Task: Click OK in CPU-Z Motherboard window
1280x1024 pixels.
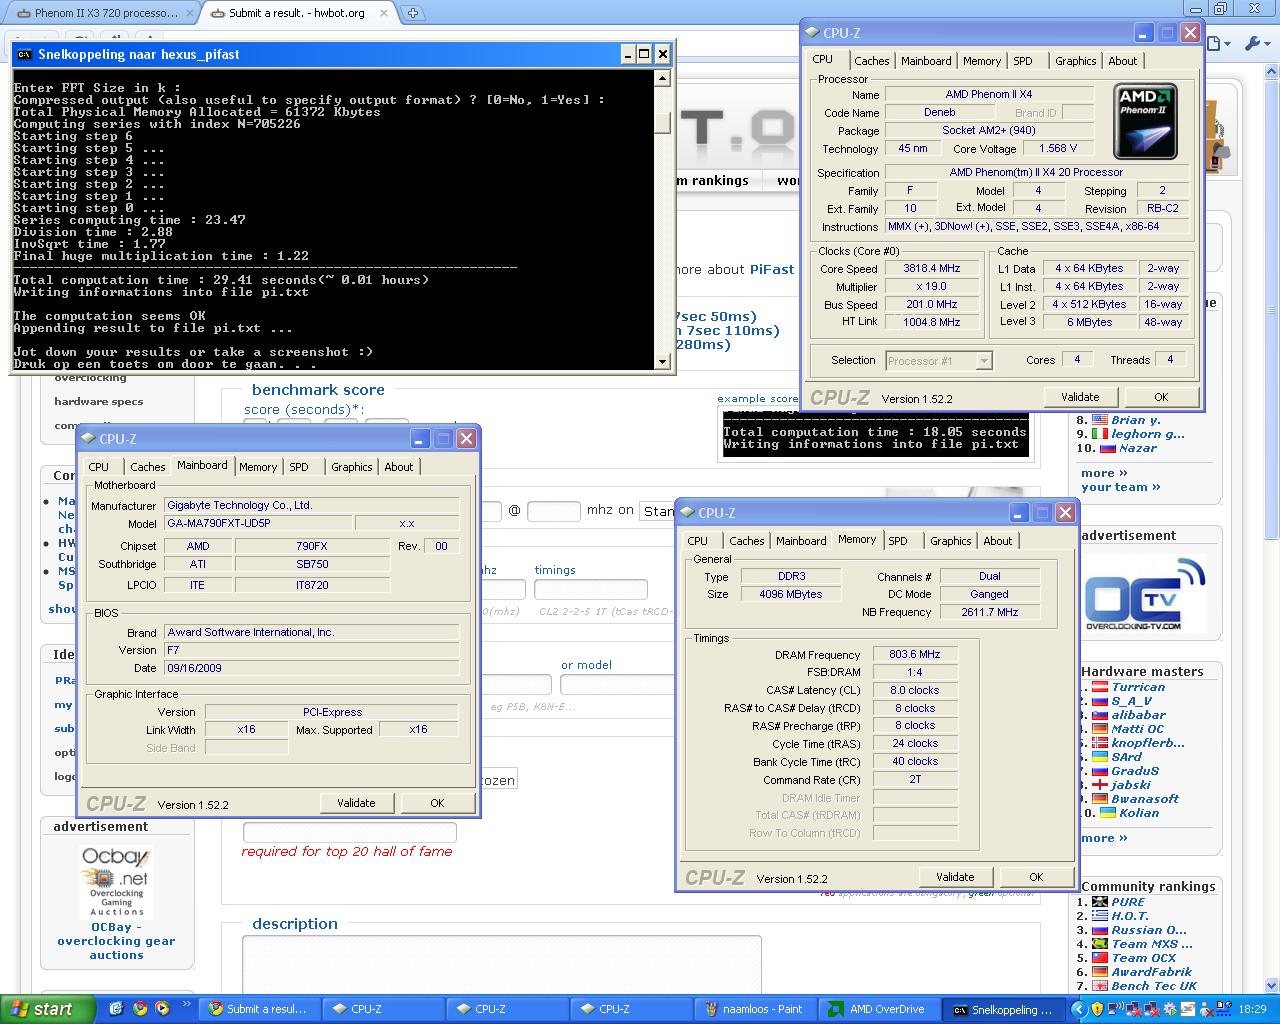Action: [437, 803]
